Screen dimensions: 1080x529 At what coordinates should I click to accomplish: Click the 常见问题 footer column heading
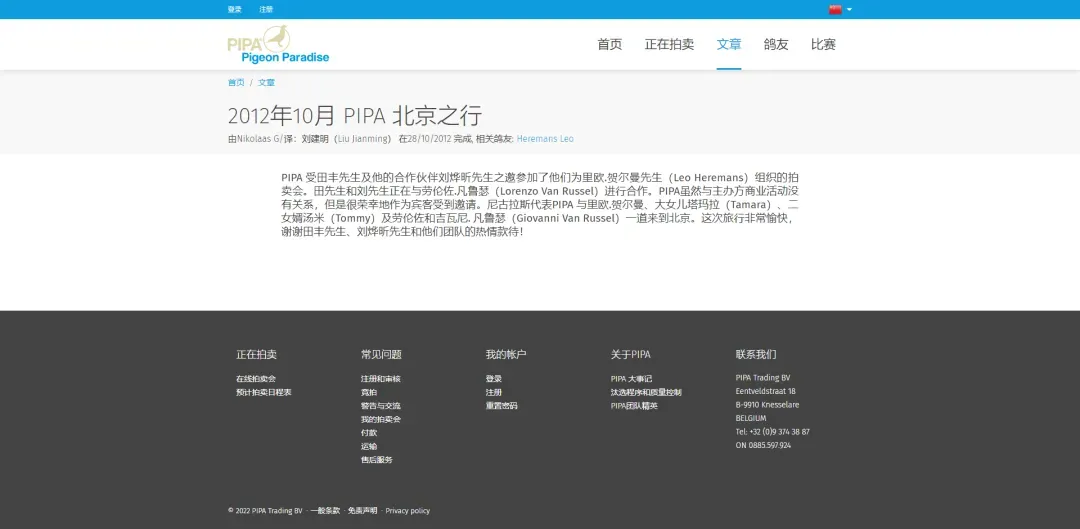click(381, 355)
